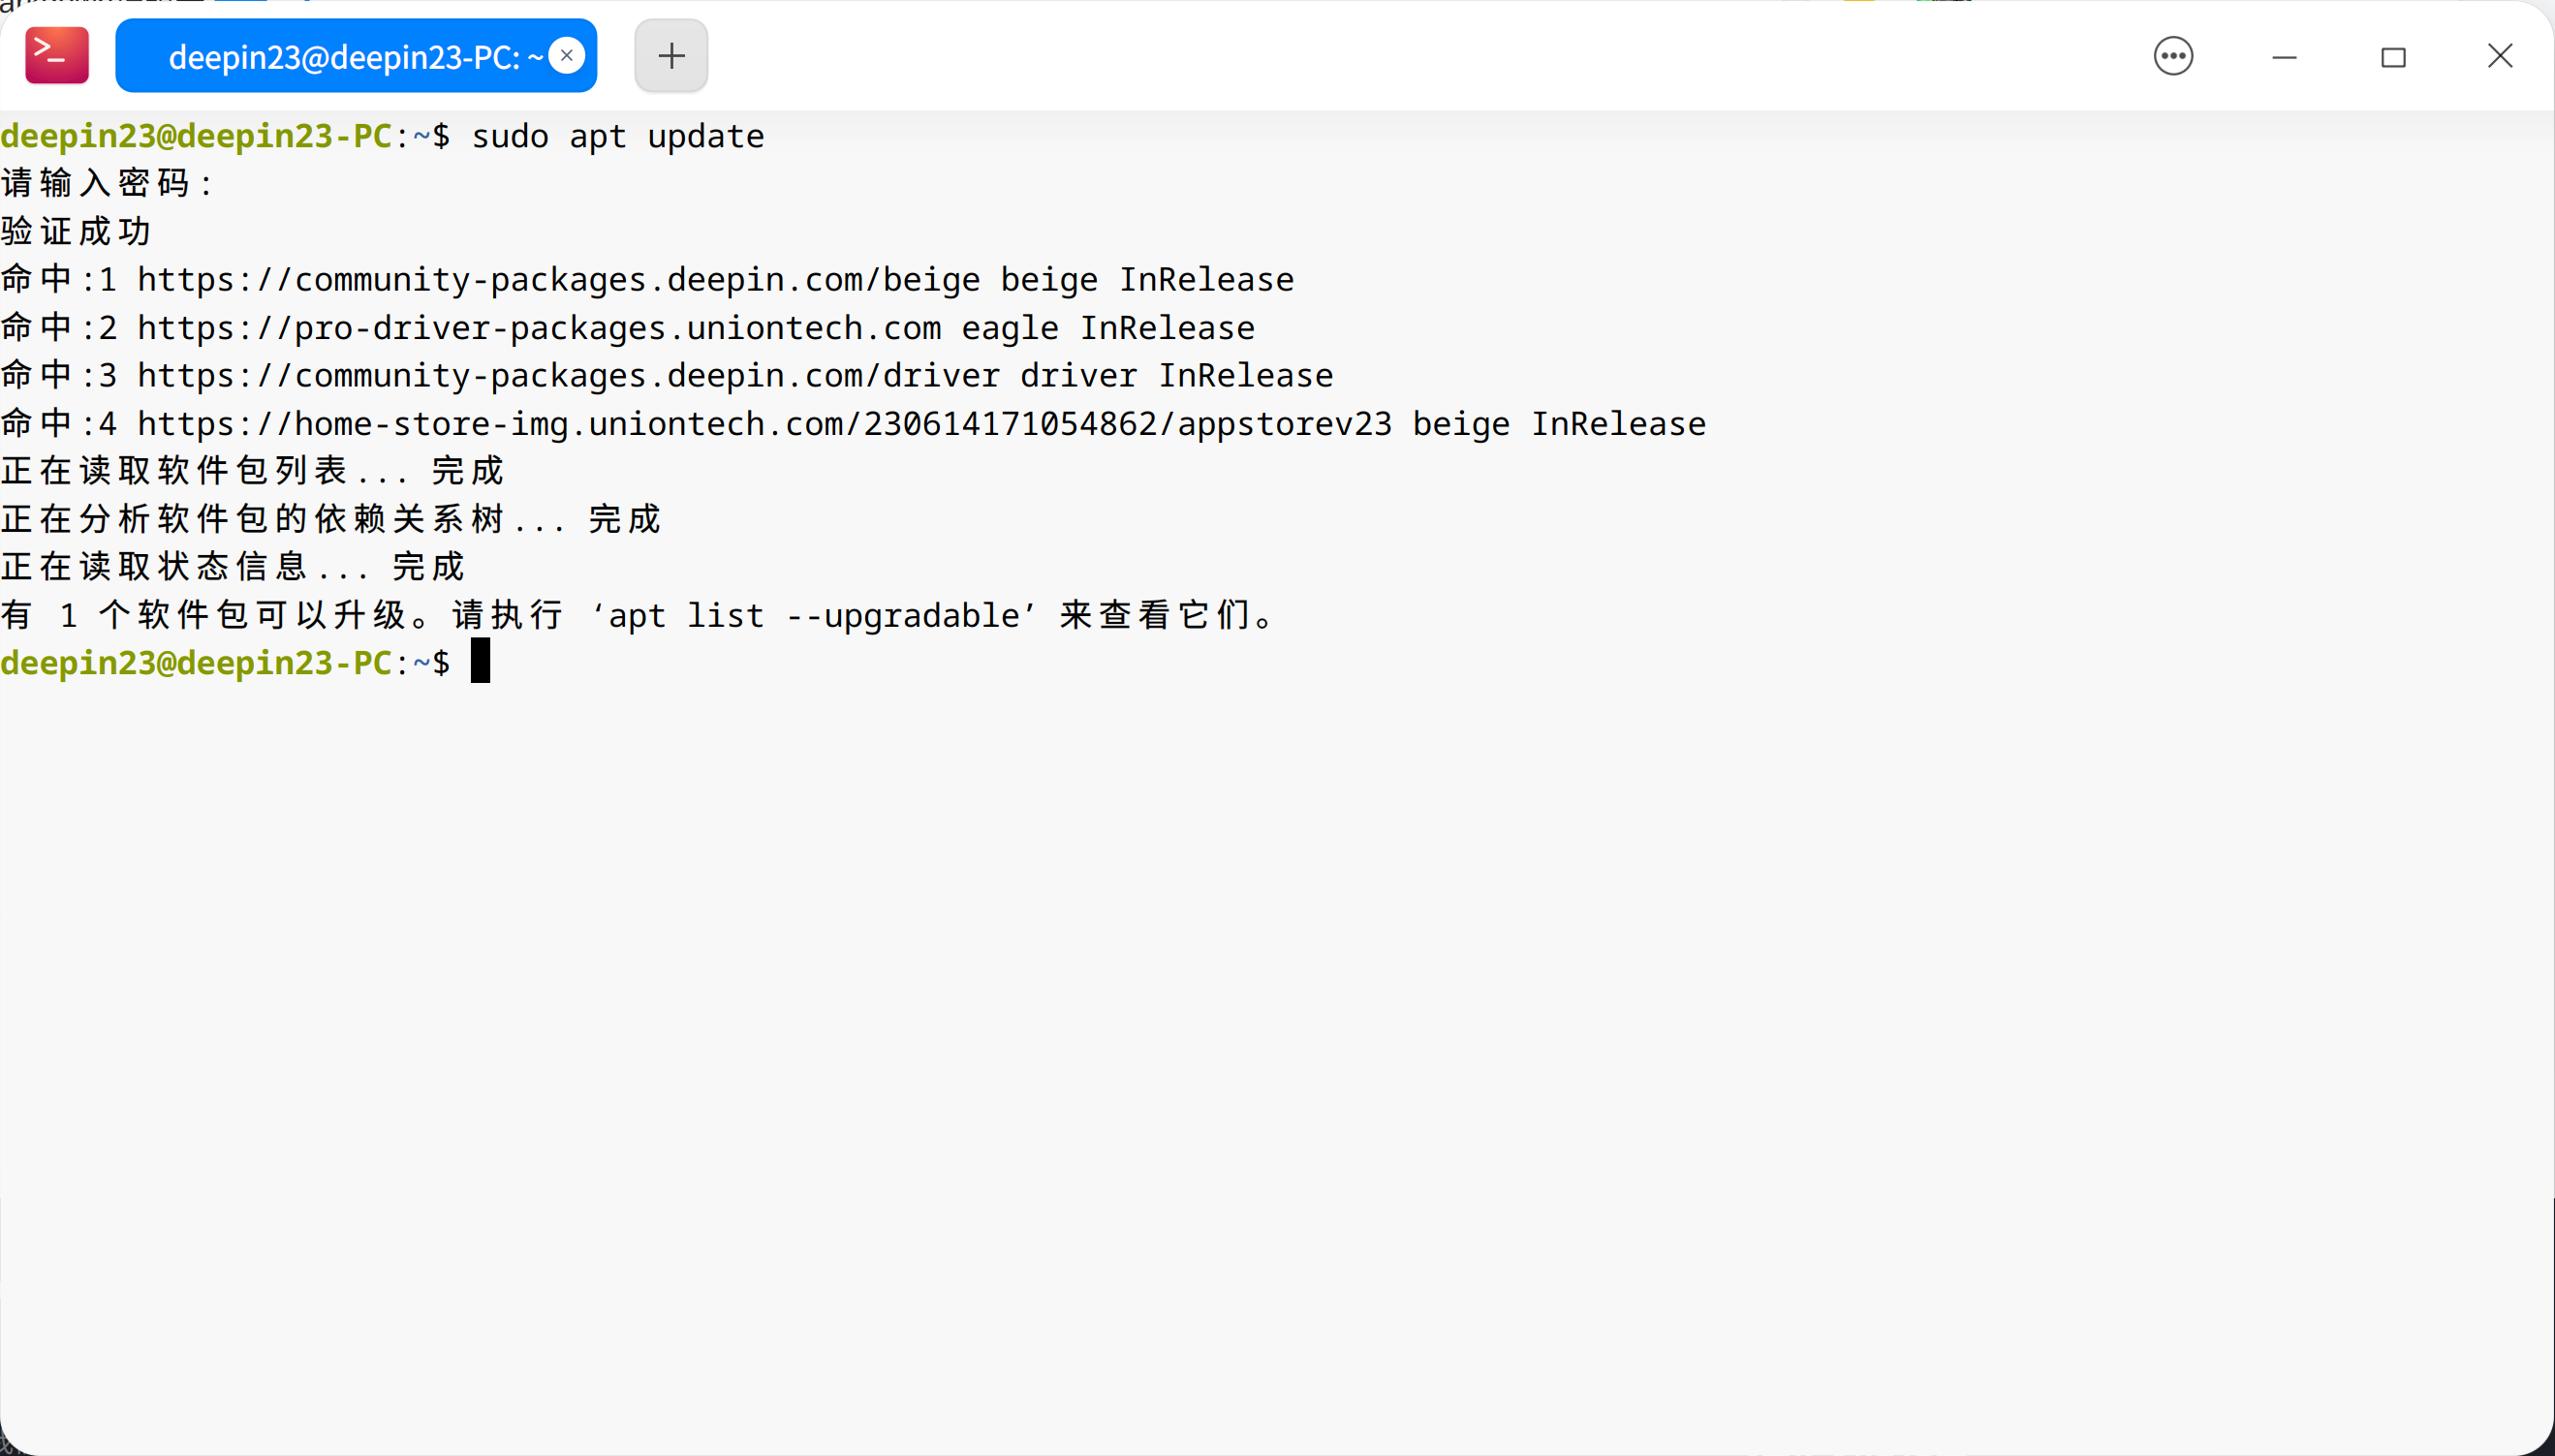Maximize the terminal window
The image size is (2555, 1456).
[x=2393, y=57]
